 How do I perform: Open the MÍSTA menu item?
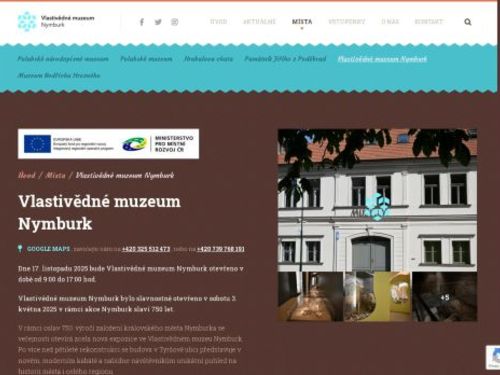pos(302,22)
